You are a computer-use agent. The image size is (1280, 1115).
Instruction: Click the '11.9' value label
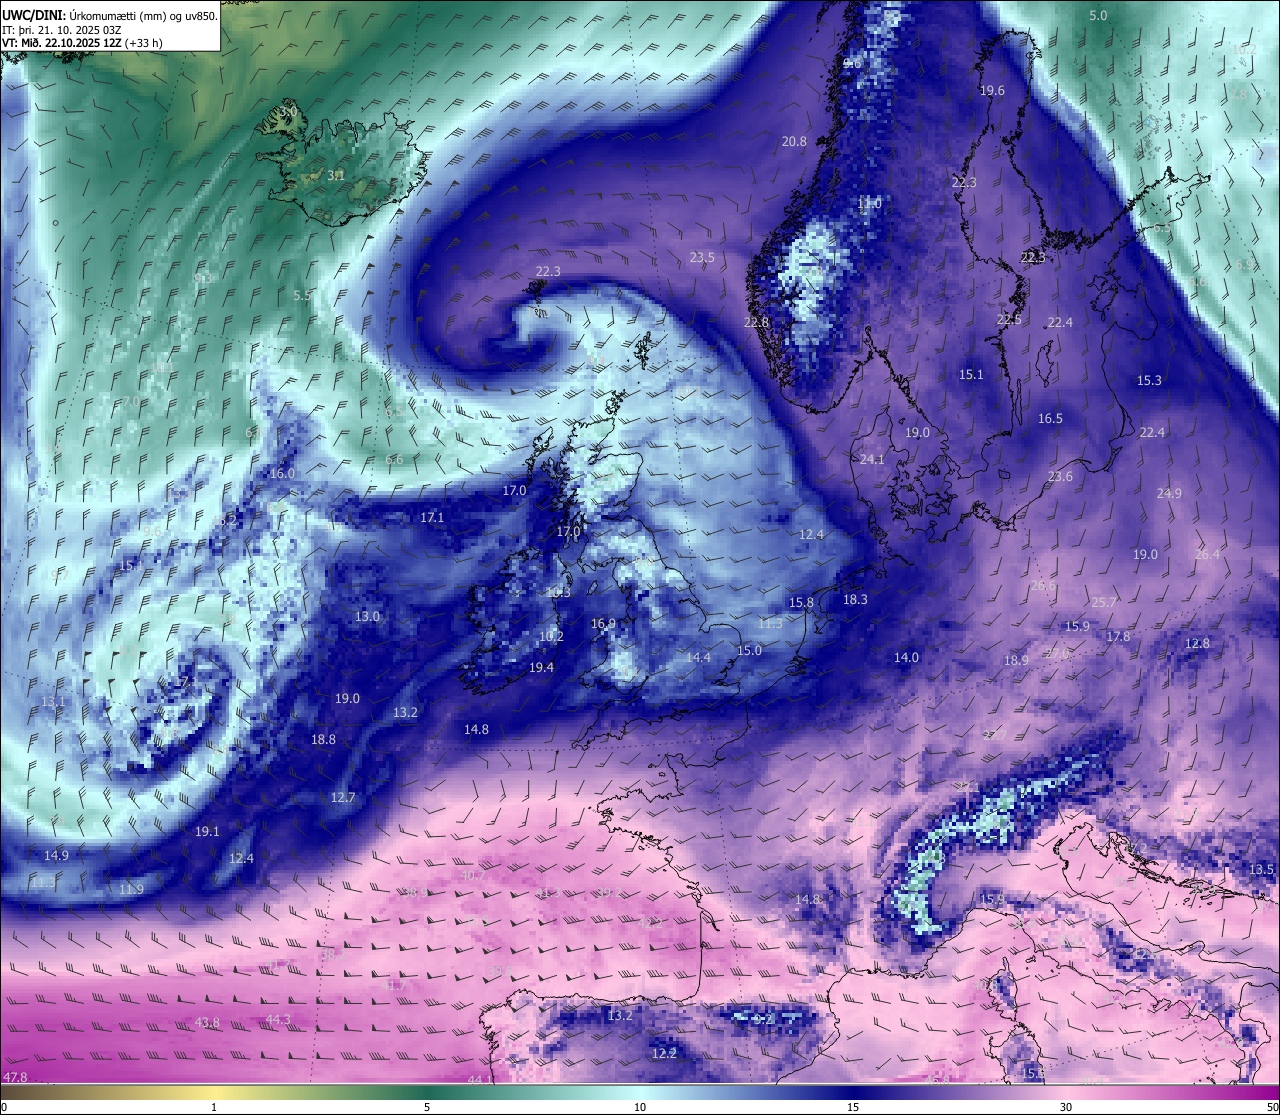point(131,889)
